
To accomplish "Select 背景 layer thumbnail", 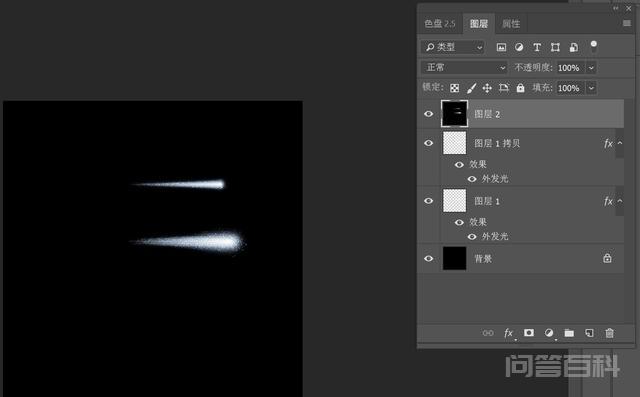I will click(x=454, y=258).
